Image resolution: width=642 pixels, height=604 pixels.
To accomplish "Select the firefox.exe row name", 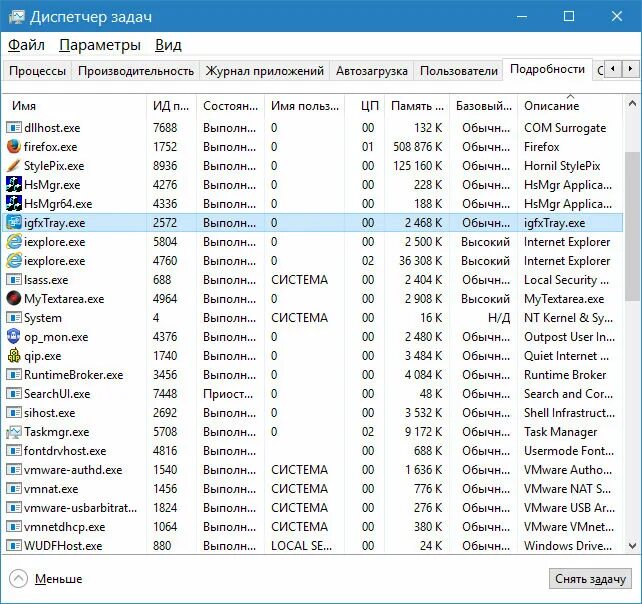I will [50, 147].
